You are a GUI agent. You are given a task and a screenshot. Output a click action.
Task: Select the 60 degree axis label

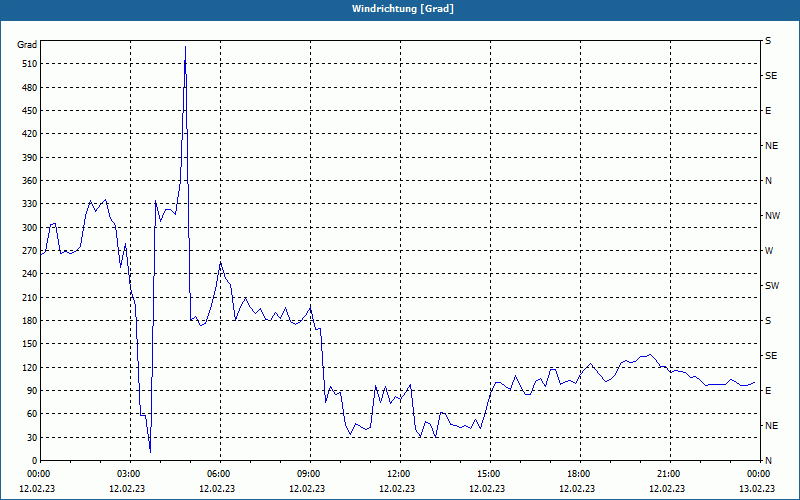[32, 414]
